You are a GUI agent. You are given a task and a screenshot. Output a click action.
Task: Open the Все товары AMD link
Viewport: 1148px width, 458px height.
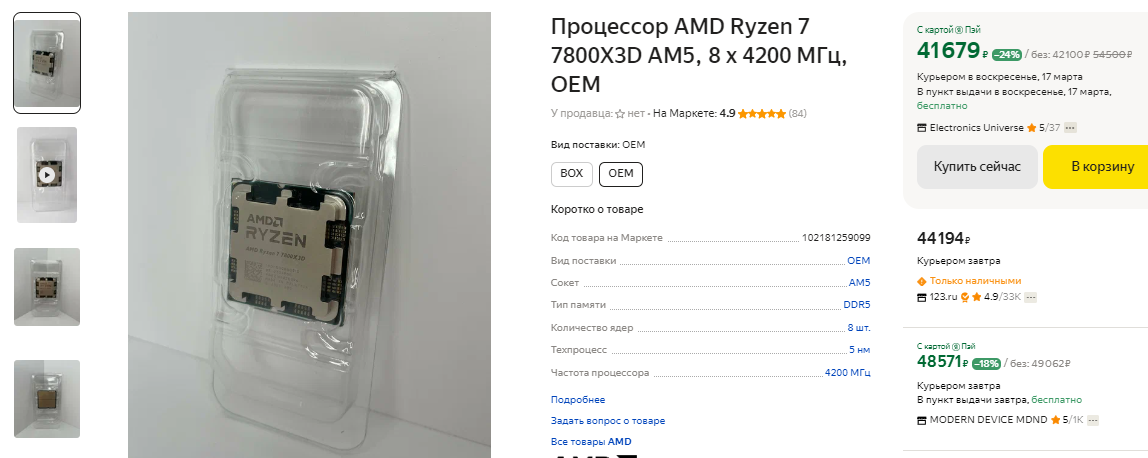pyautogui.click(x=591, y=441)
